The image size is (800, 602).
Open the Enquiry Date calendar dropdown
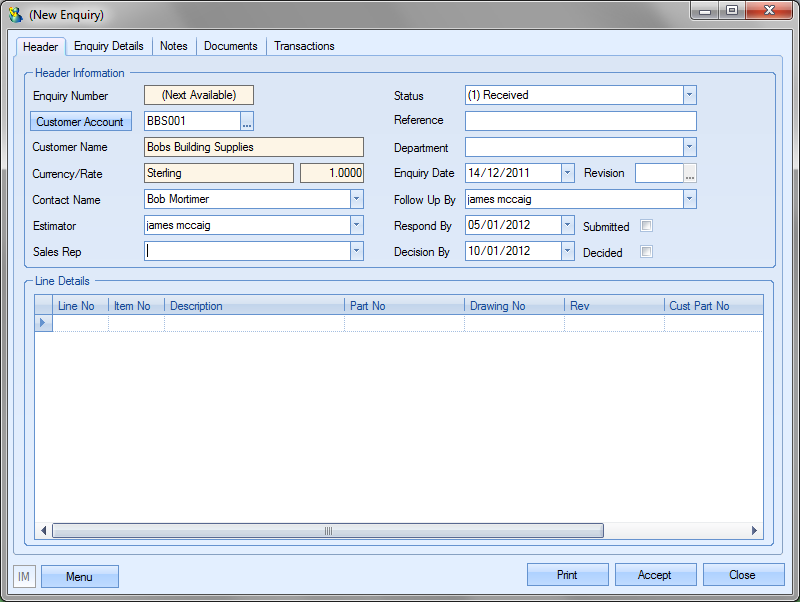click(568, 173)
